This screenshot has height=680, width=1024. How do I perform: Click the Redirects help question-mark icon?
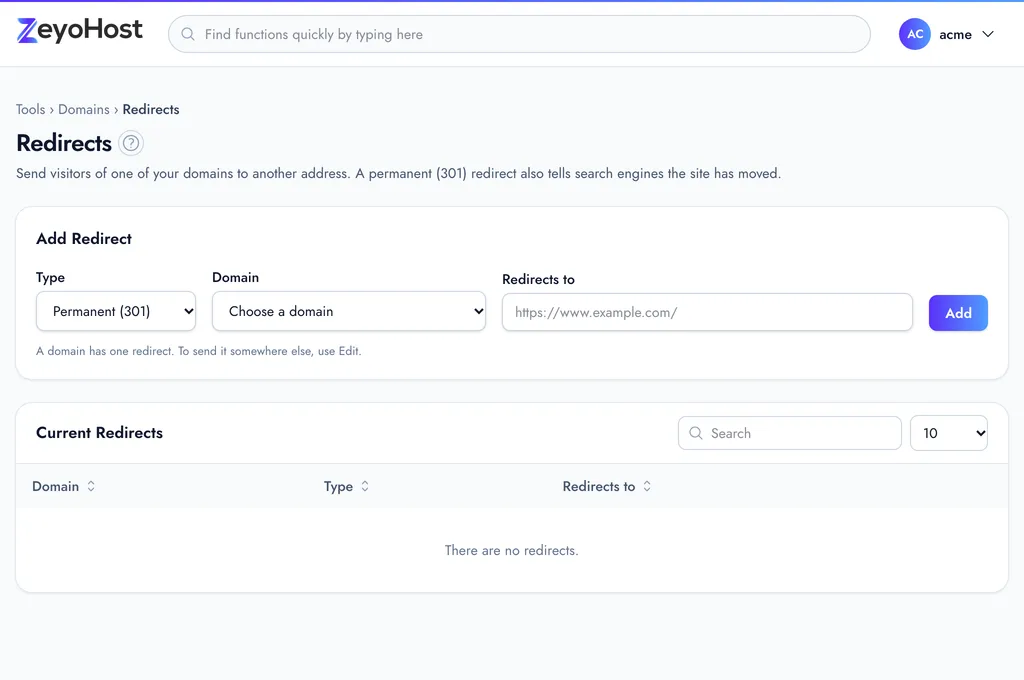[131, 143]
